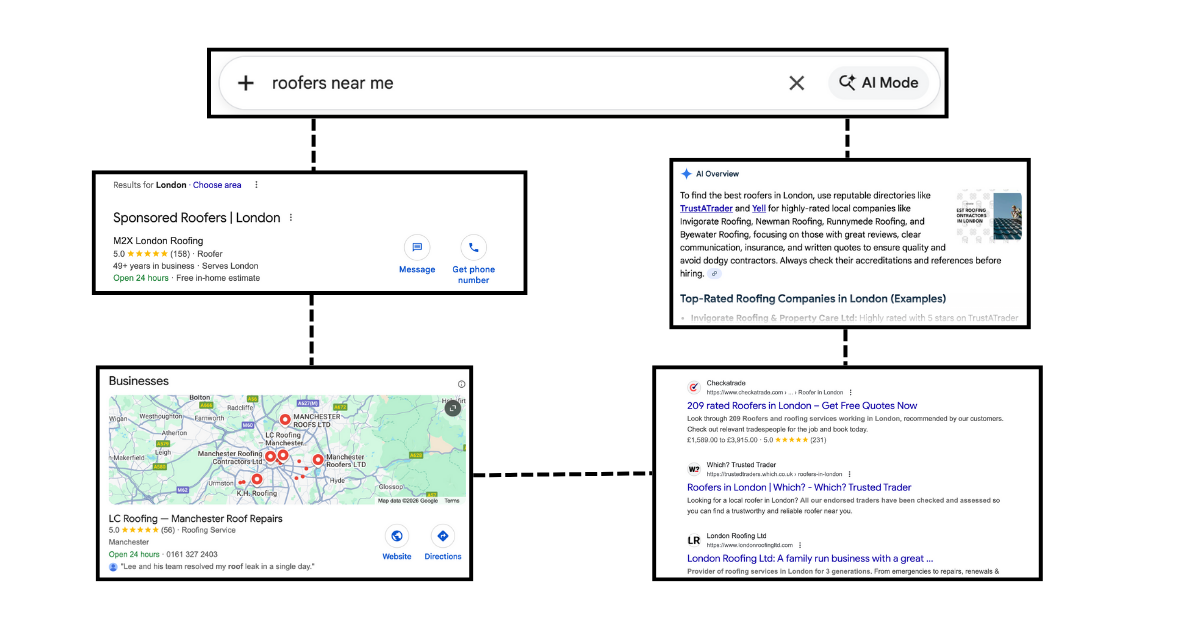This screenshot has width=1200, height=630.
Task: Clear the search query with the X icon
Action: point(797,83)
